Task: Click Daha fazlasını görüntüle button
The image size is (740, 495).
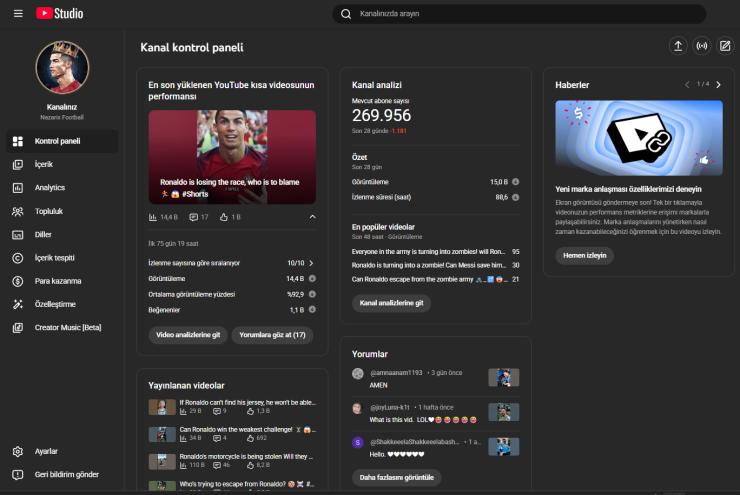Action: [x=396, y=478]
